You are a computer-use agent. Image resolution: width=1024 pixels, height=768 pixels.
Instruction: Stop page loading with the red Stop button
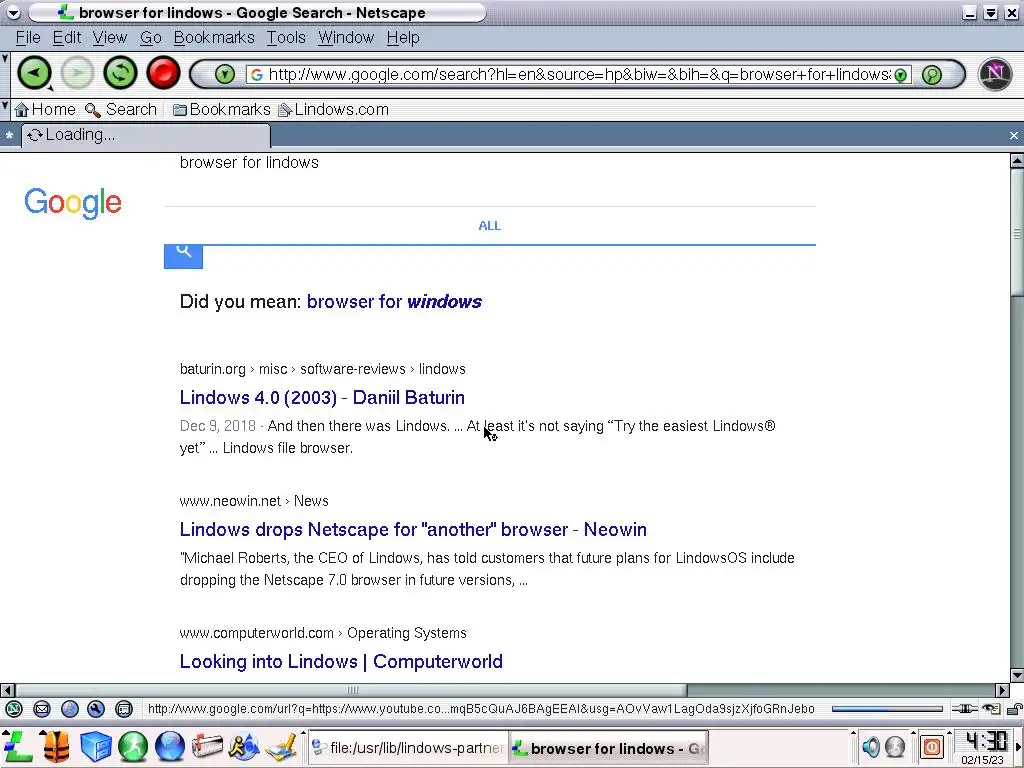[163, 72]
